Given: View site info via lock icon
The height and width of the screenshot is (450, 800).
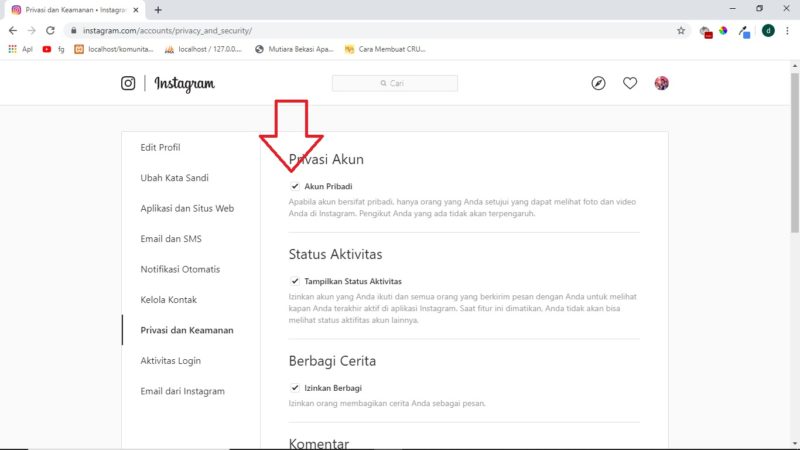Looking at the screenshot, I should (73, 31).
